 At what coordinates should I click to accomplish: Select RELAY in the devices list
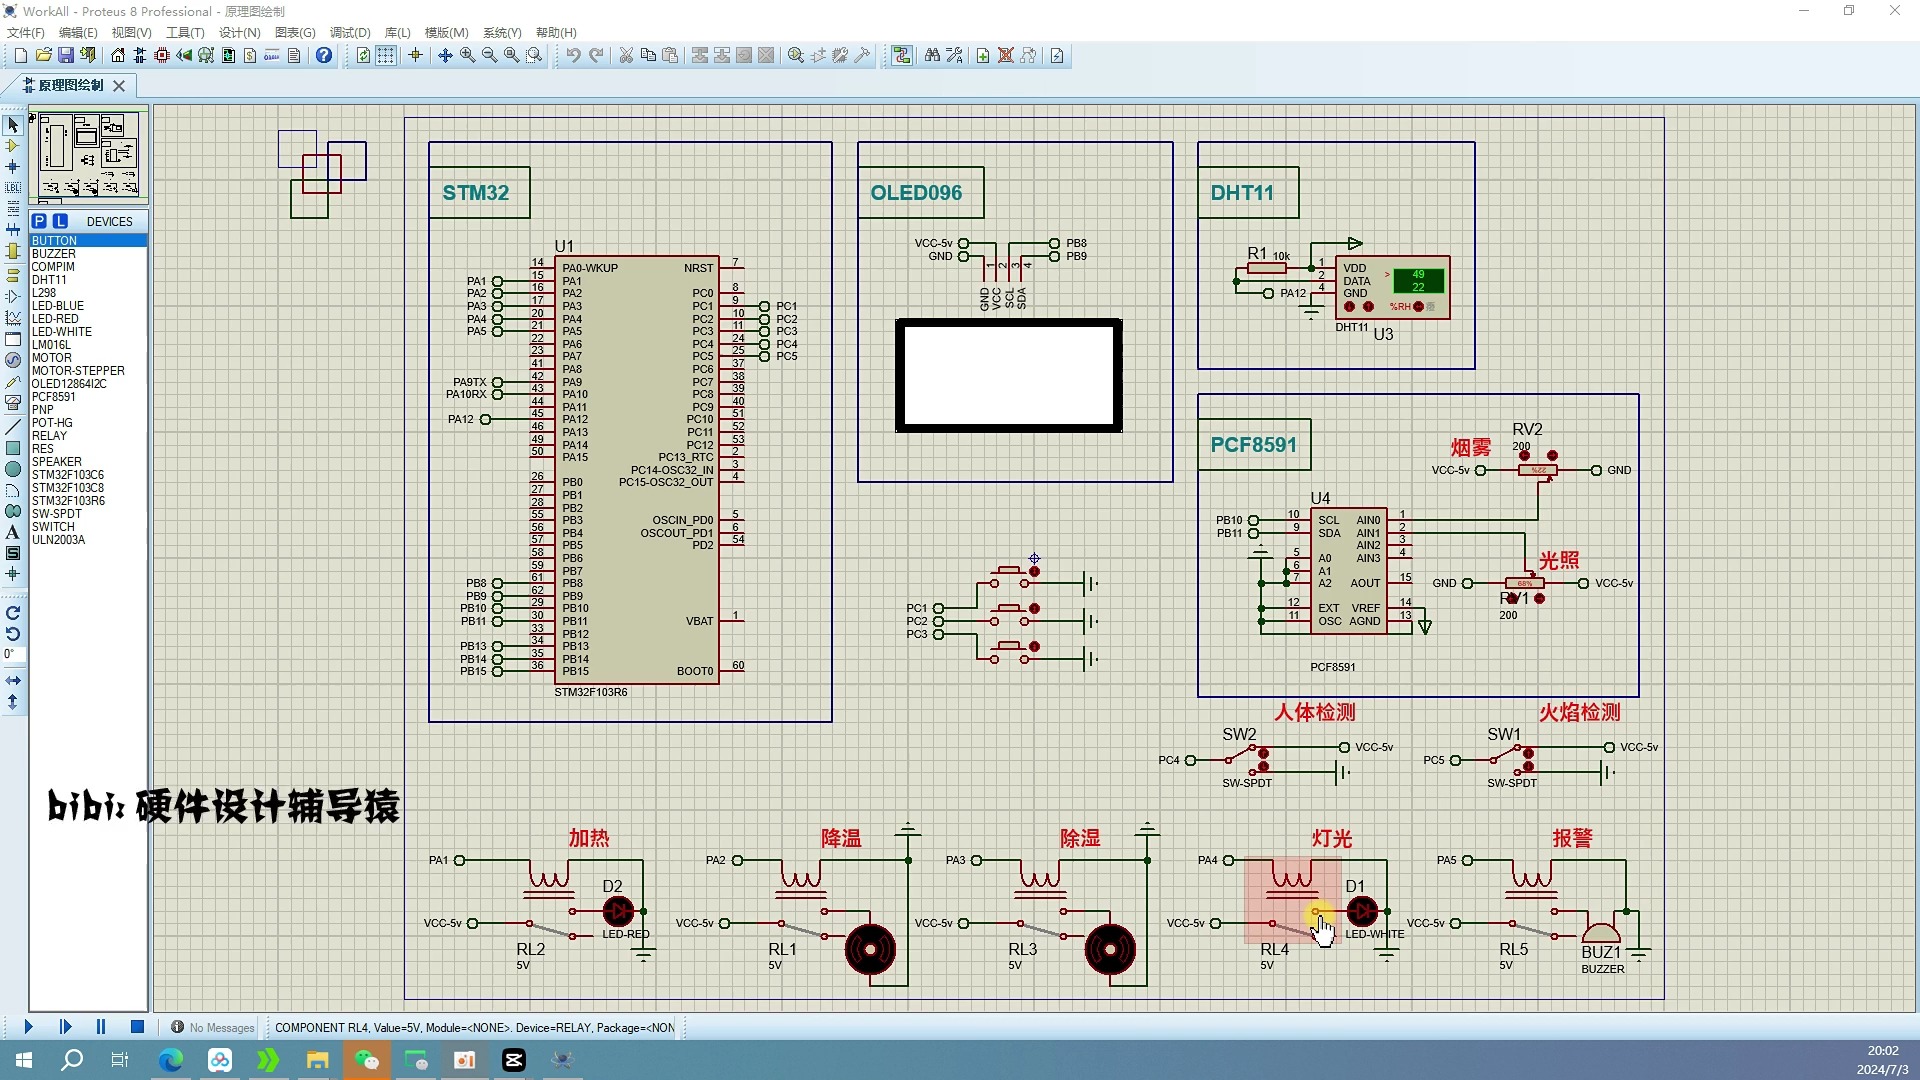(88, 436)
